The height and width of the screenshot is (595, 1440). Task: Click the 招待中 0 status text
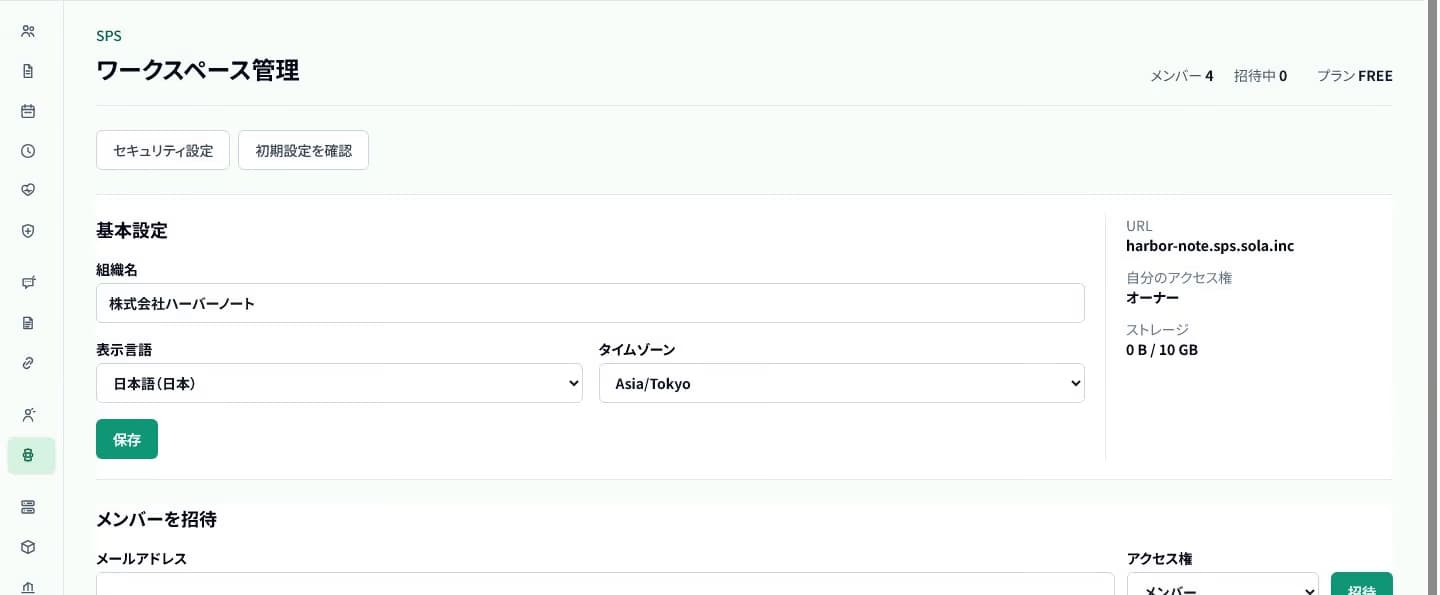(x=1260, y=76)
